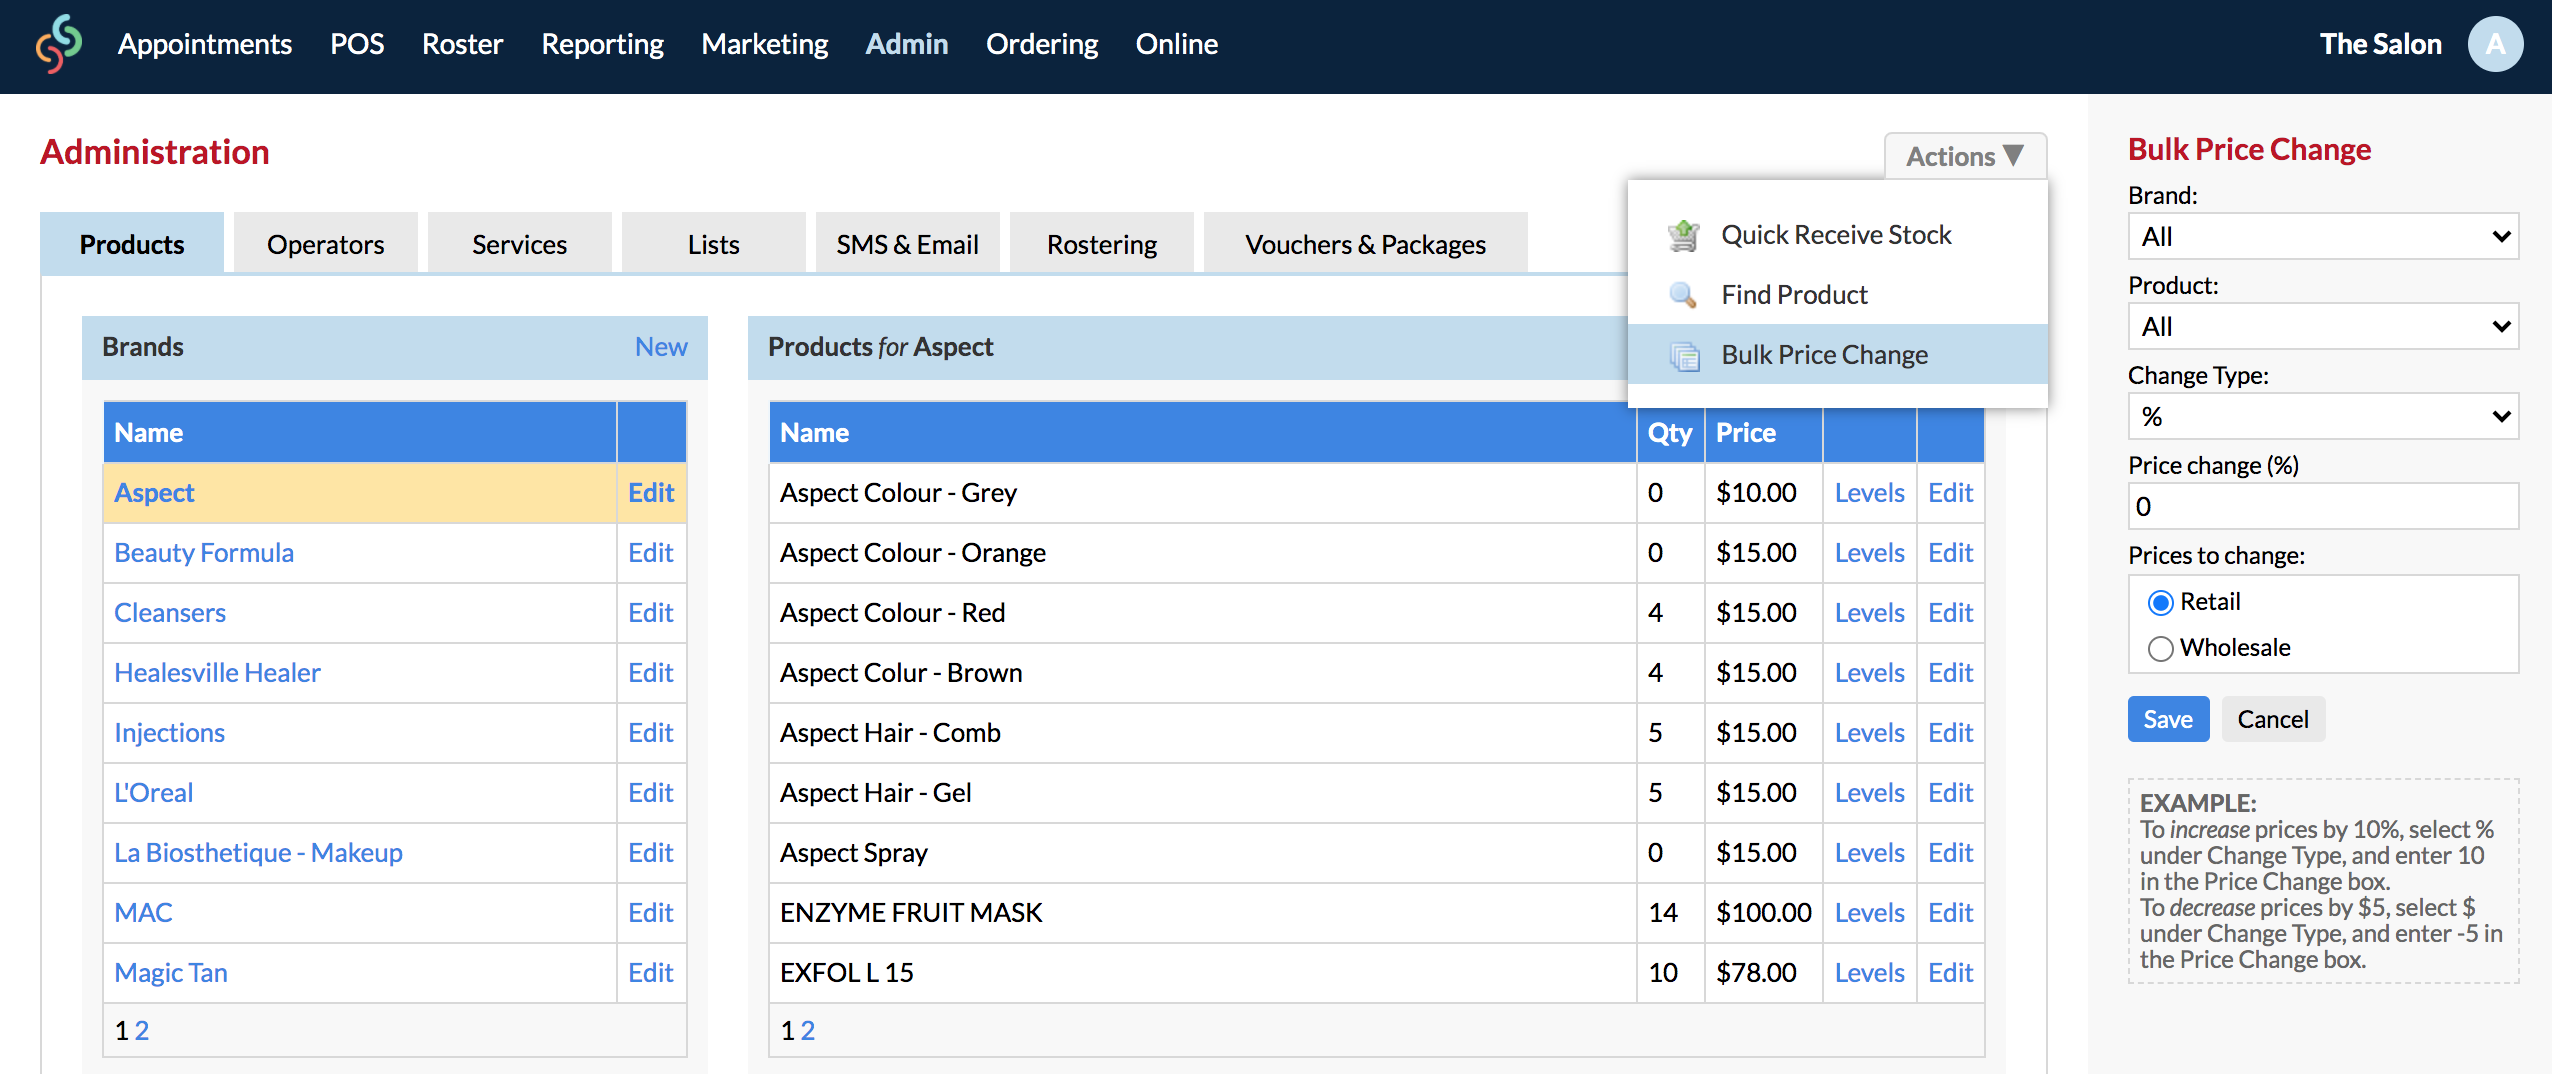Image resolution: width=2552 pixels, height=1074 pixels.
Task: Open the user avatar A icon
Action: (2495, 44)
